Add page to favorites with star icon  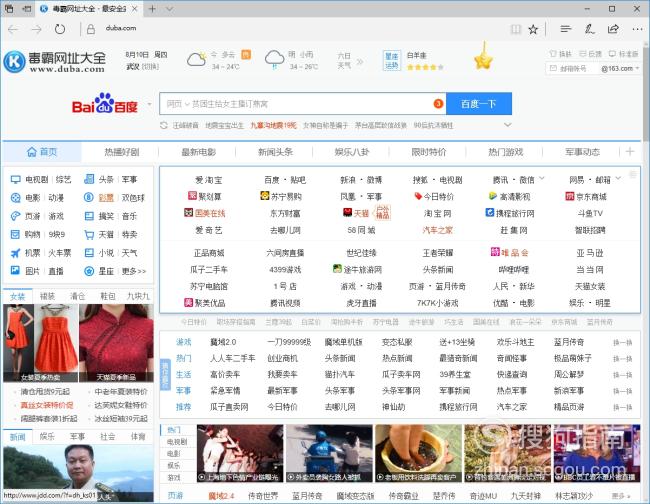(533, 29)
